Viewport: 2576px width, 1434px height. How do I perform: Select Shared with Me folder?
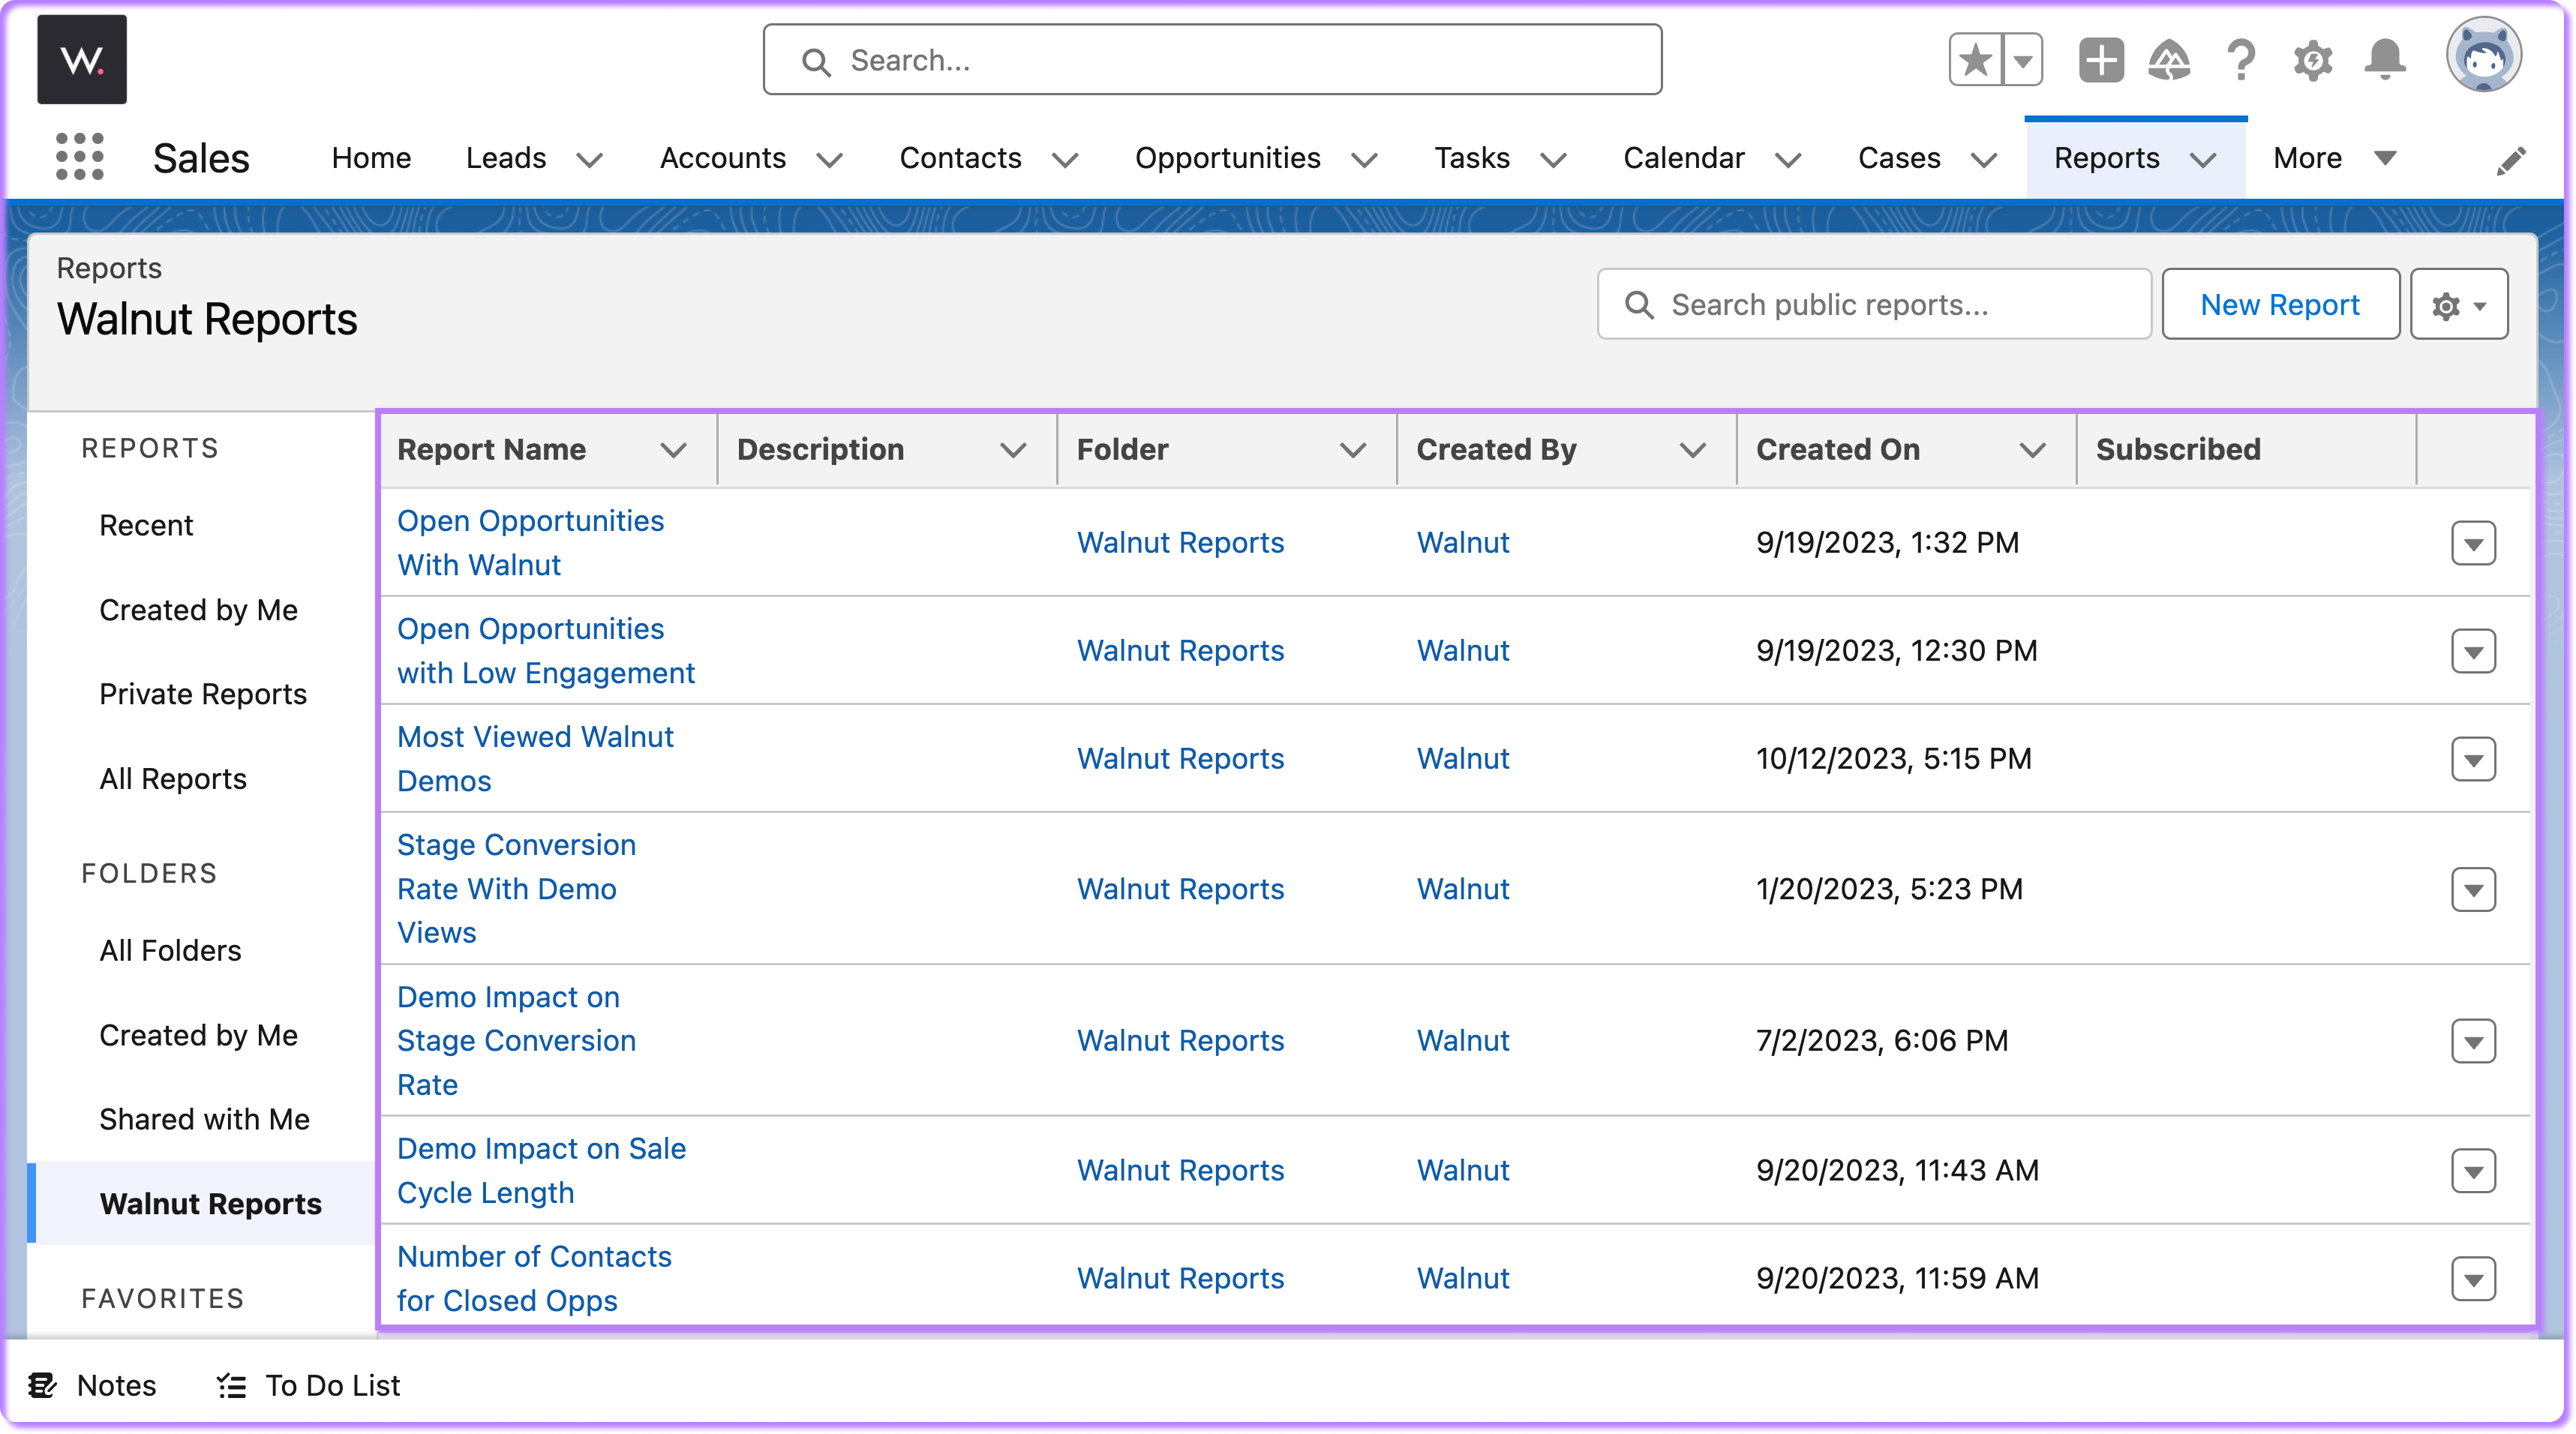(204, 1119)
